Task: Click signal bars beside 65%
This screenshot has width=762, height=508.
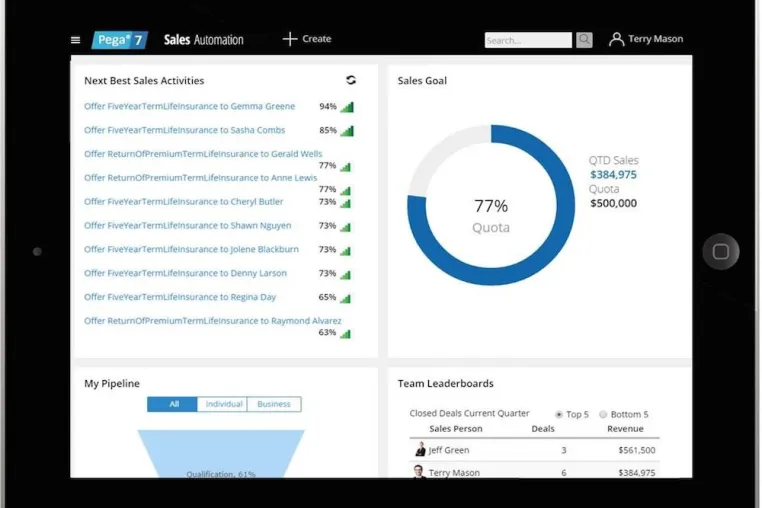Action: coord(346,298)
